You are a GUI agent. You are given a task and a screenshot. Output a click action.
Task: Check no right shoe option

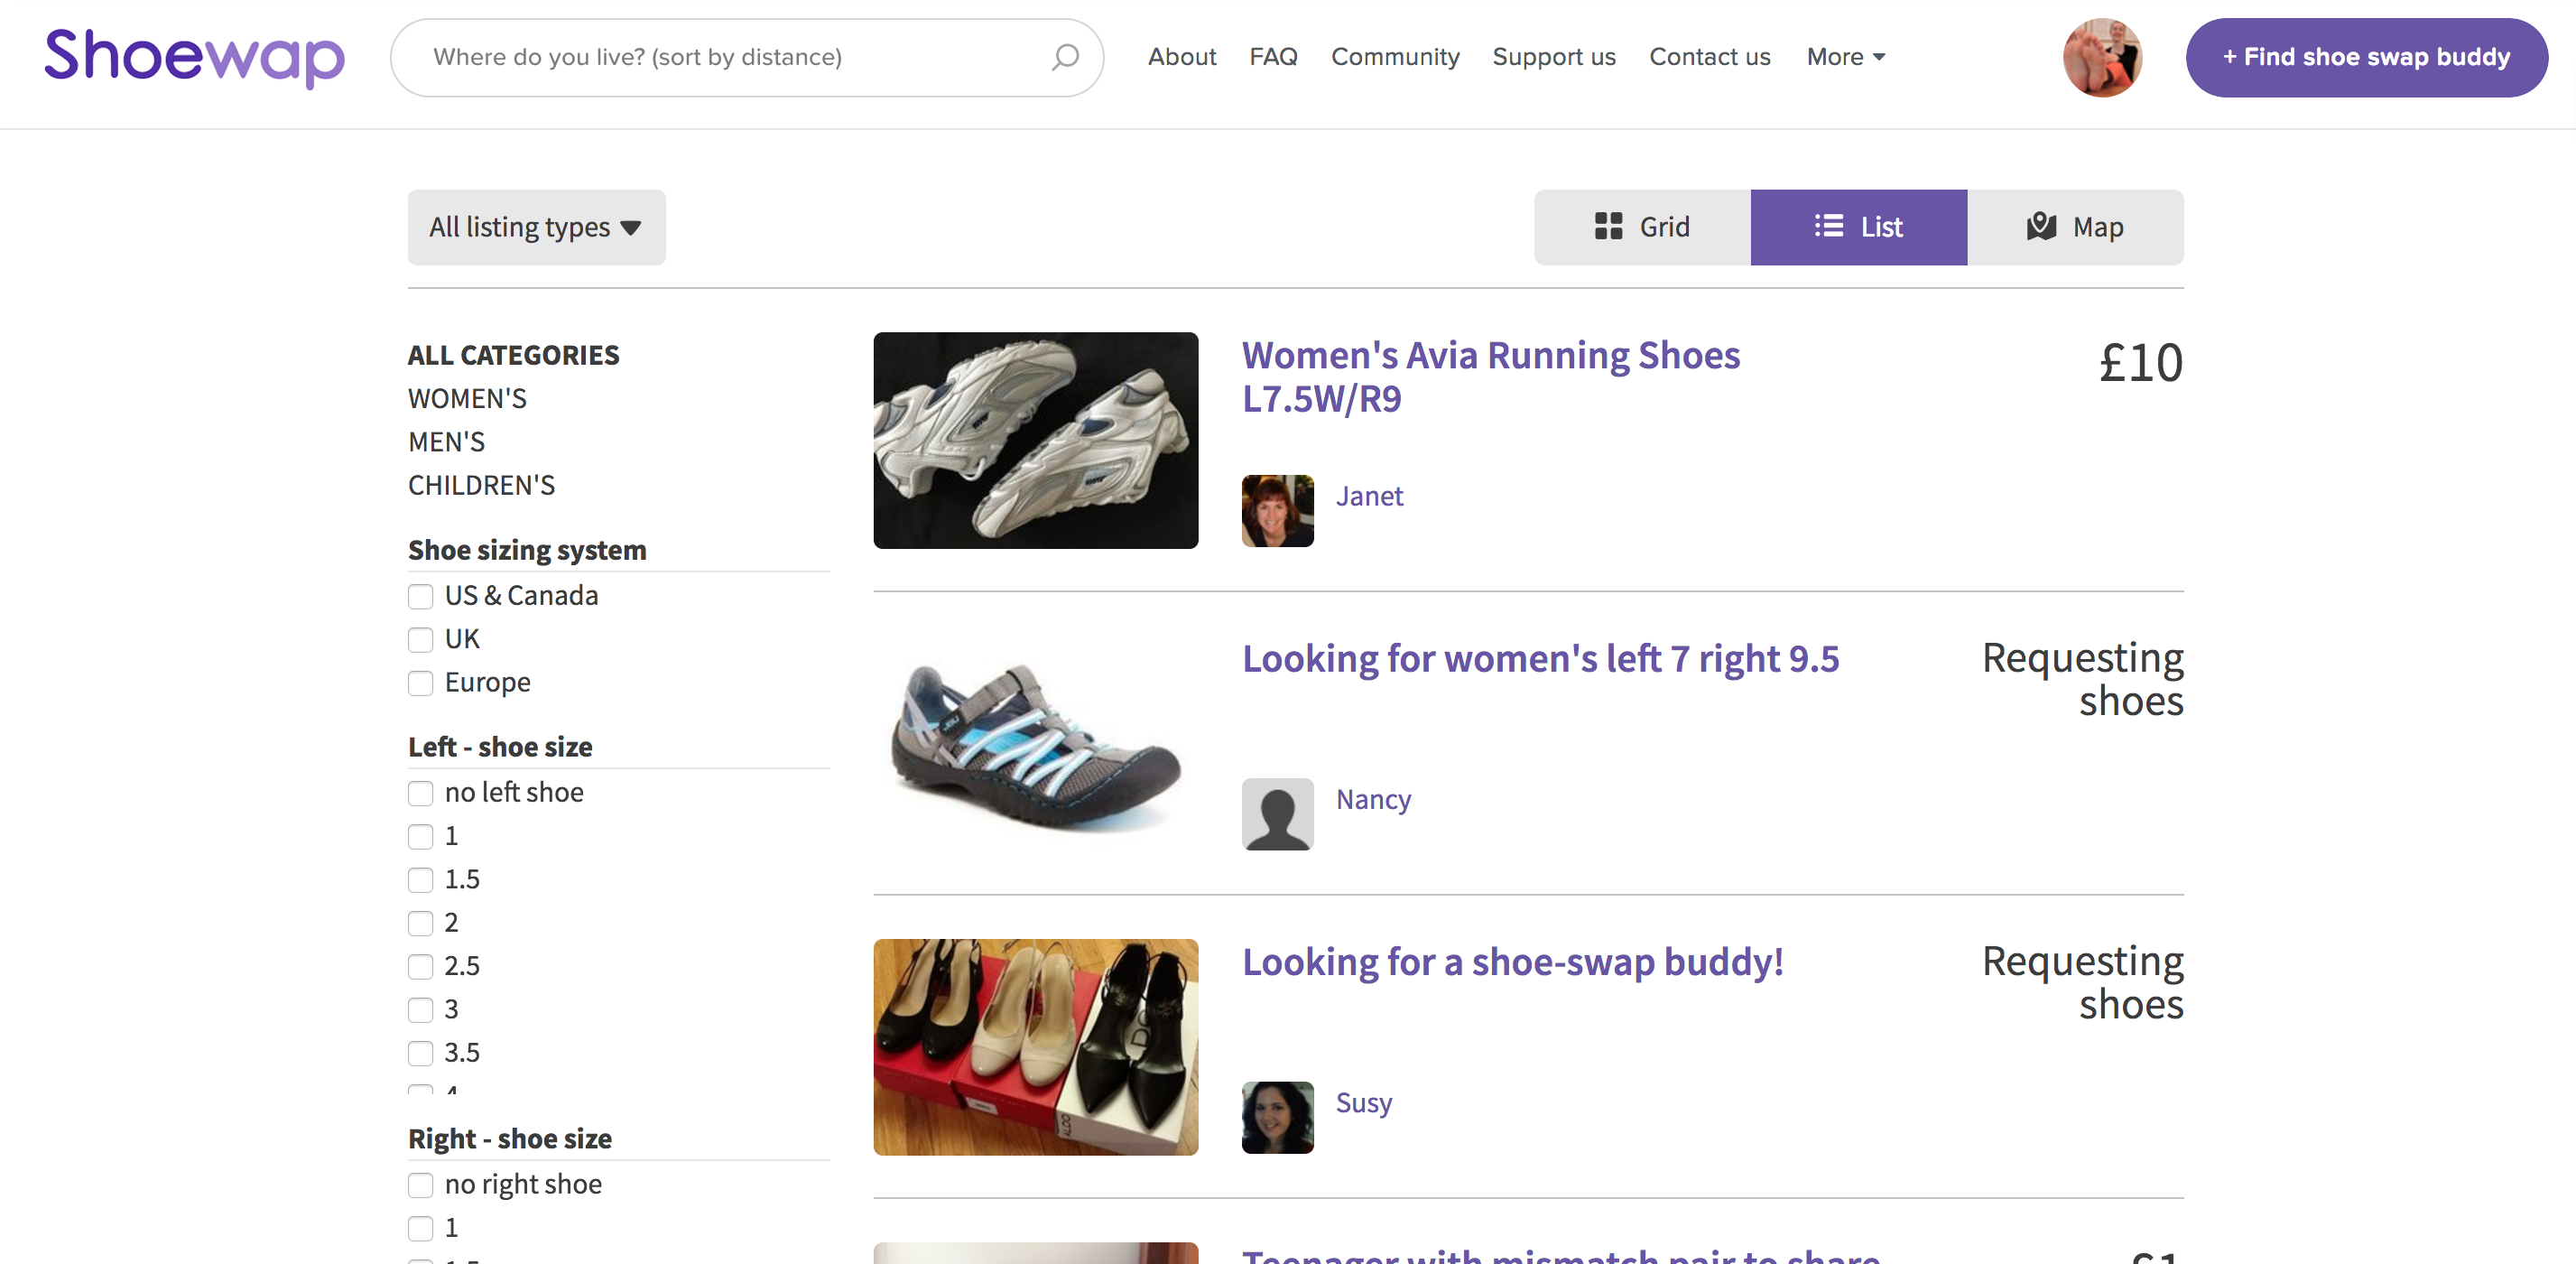(420, 1185)
